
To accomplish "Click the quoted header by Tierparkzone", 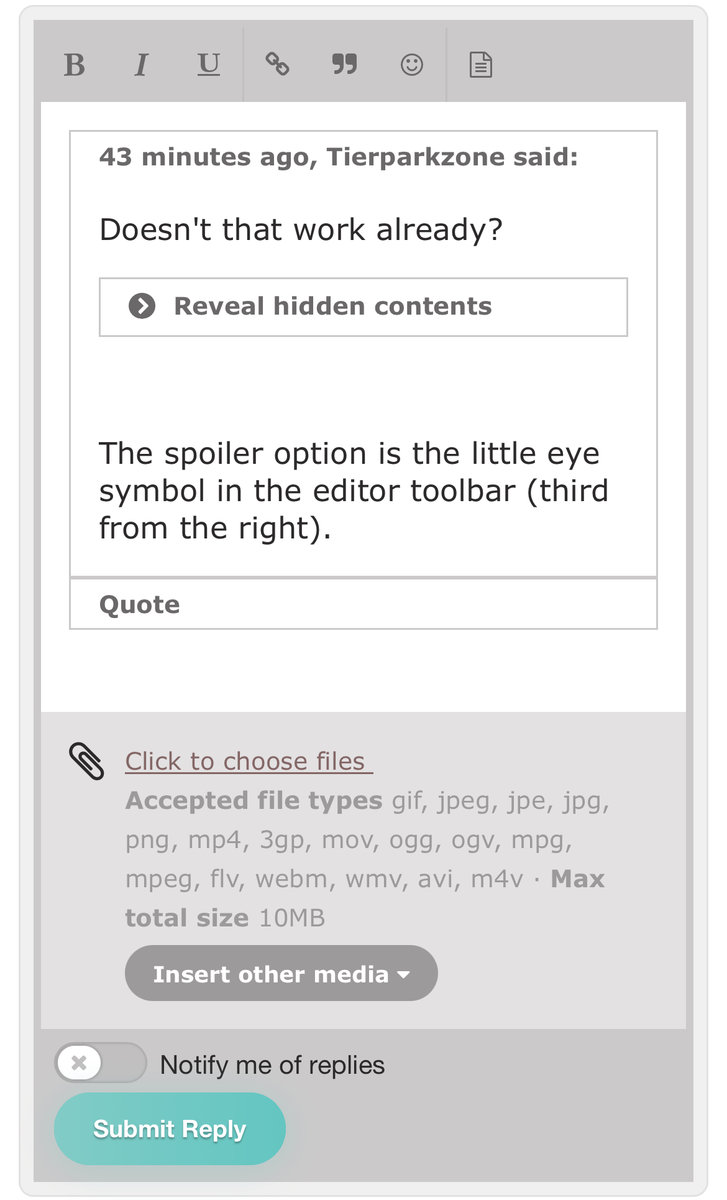I will (338, 157).
